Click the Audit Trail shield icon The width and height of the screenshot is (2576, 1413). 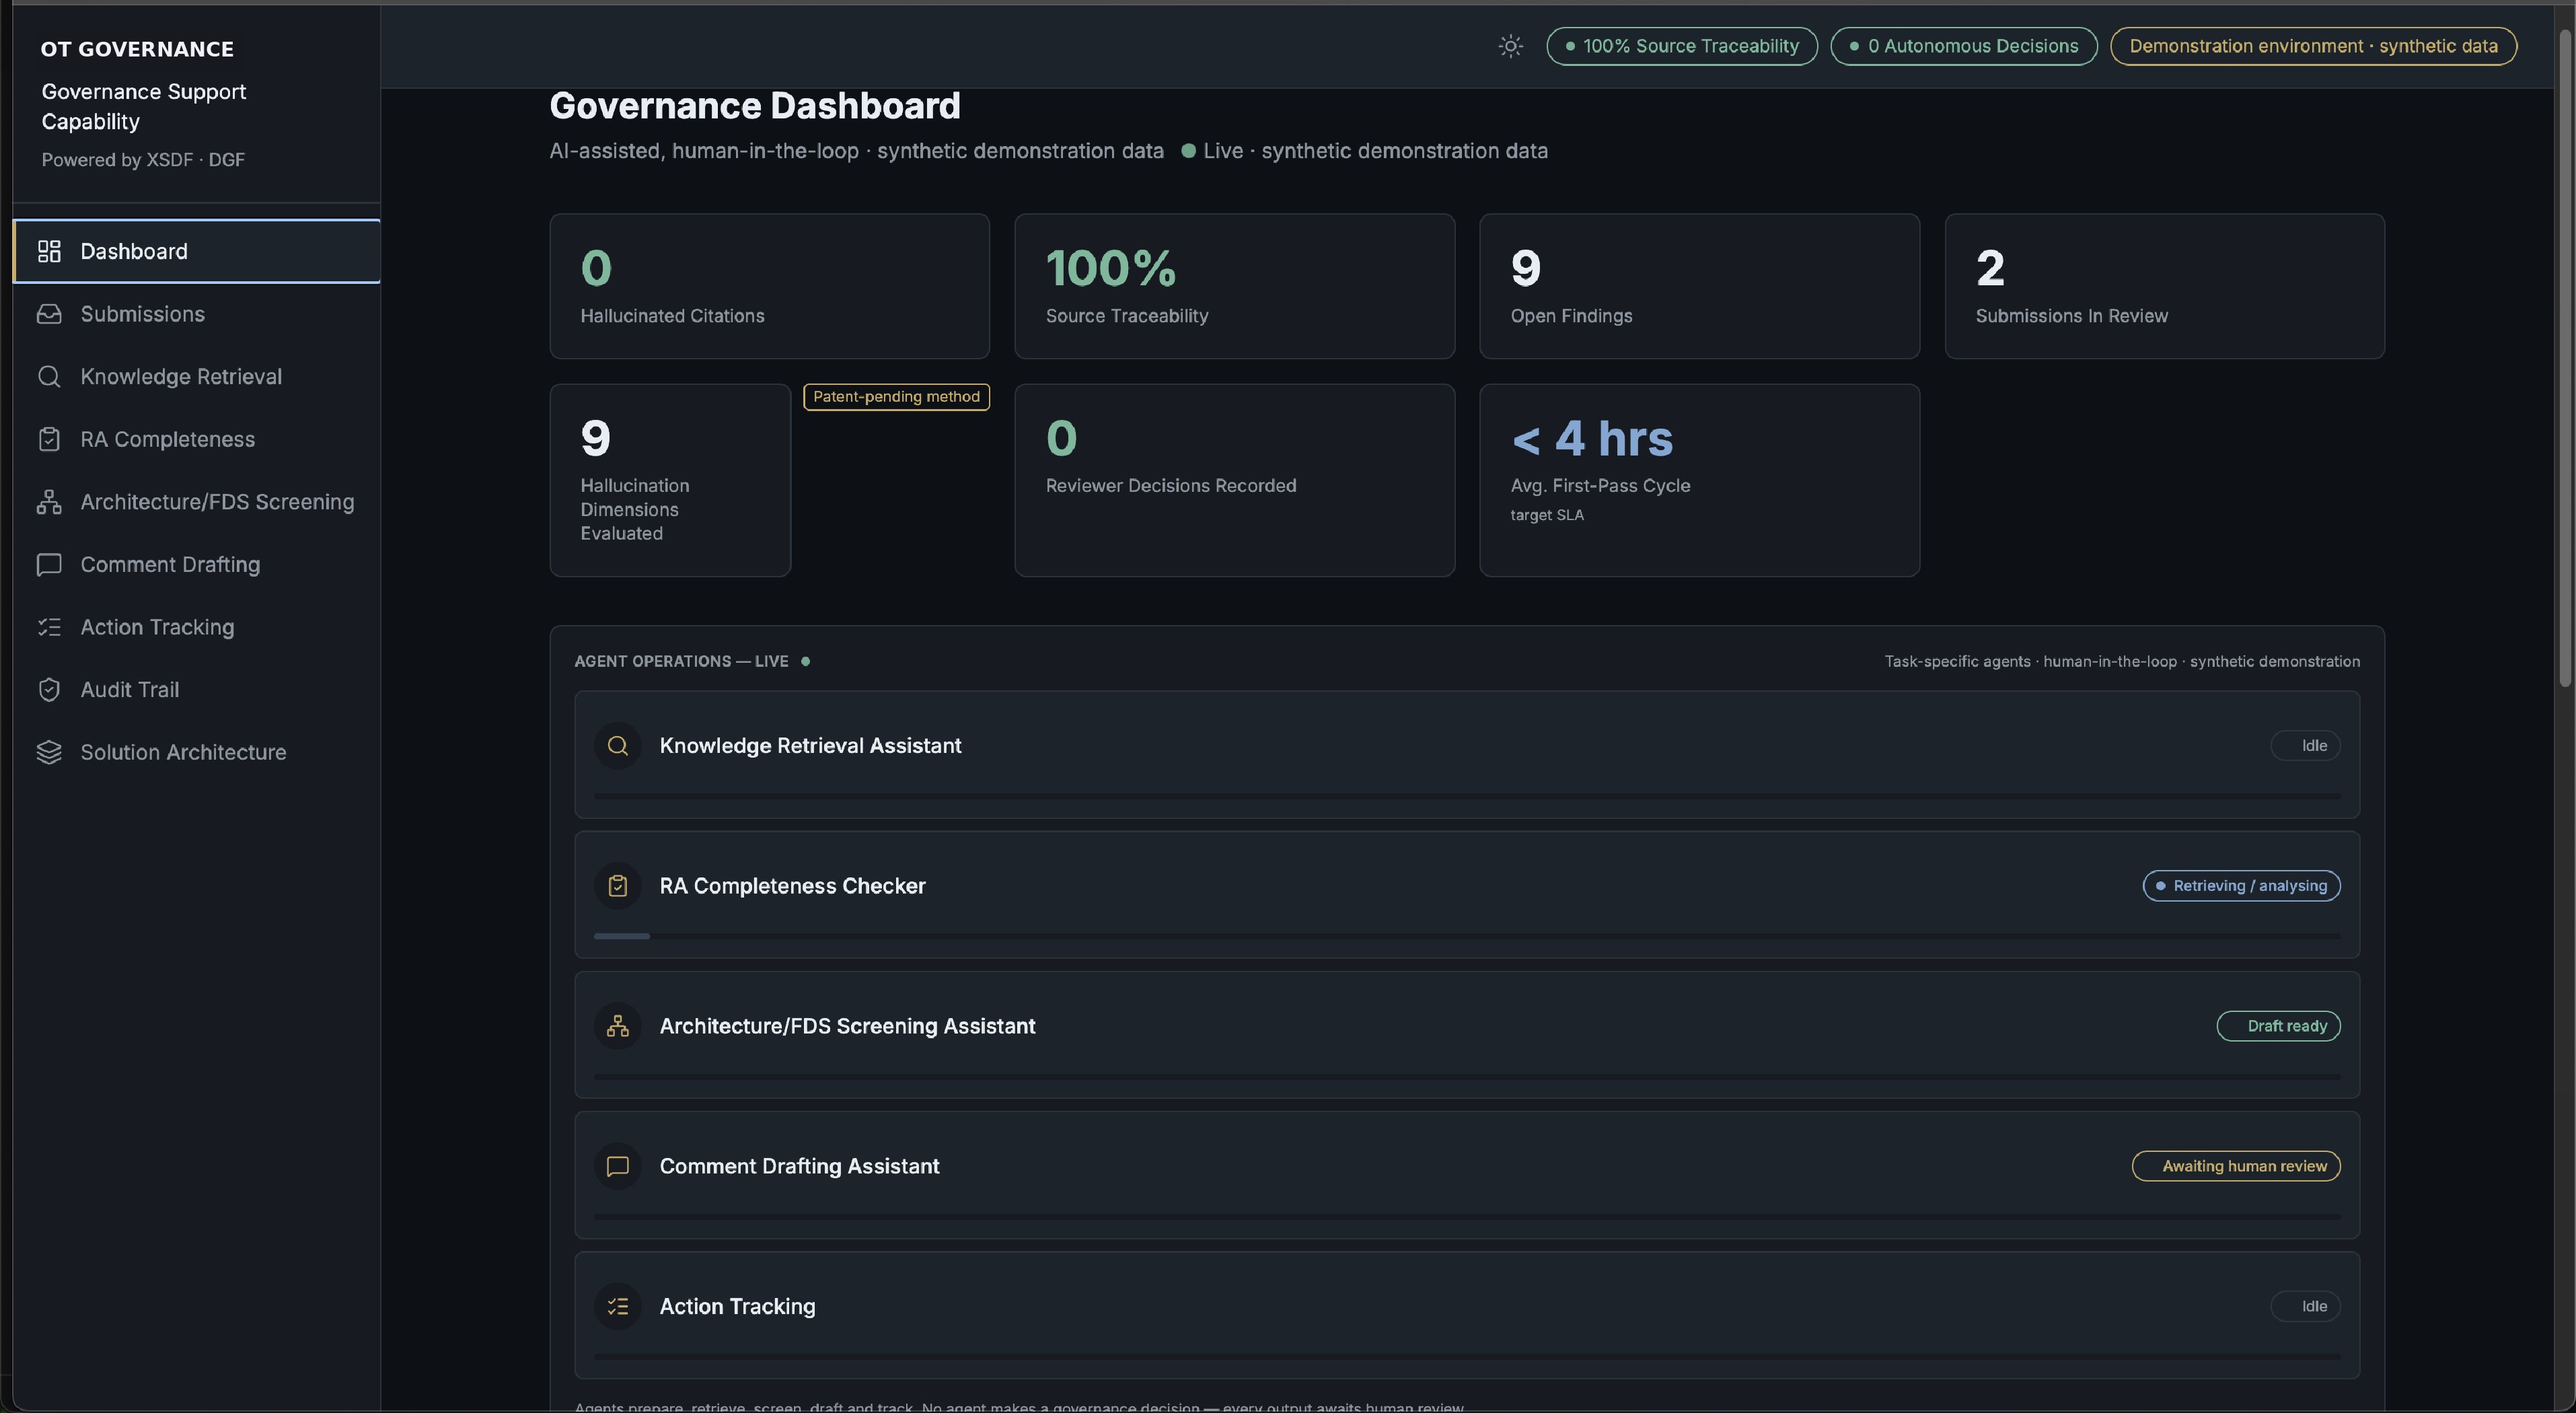click(49, 690)
